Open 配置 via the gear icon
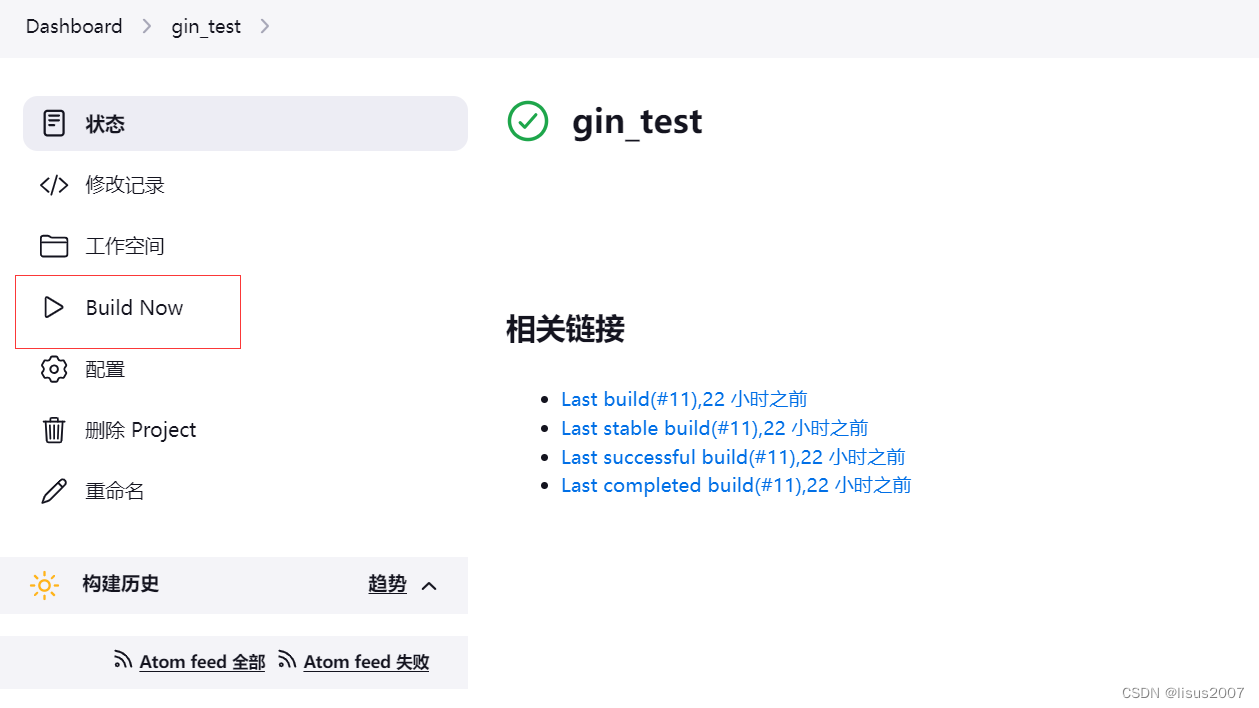This screenshot has width=1259, height=708. [54, 368]
